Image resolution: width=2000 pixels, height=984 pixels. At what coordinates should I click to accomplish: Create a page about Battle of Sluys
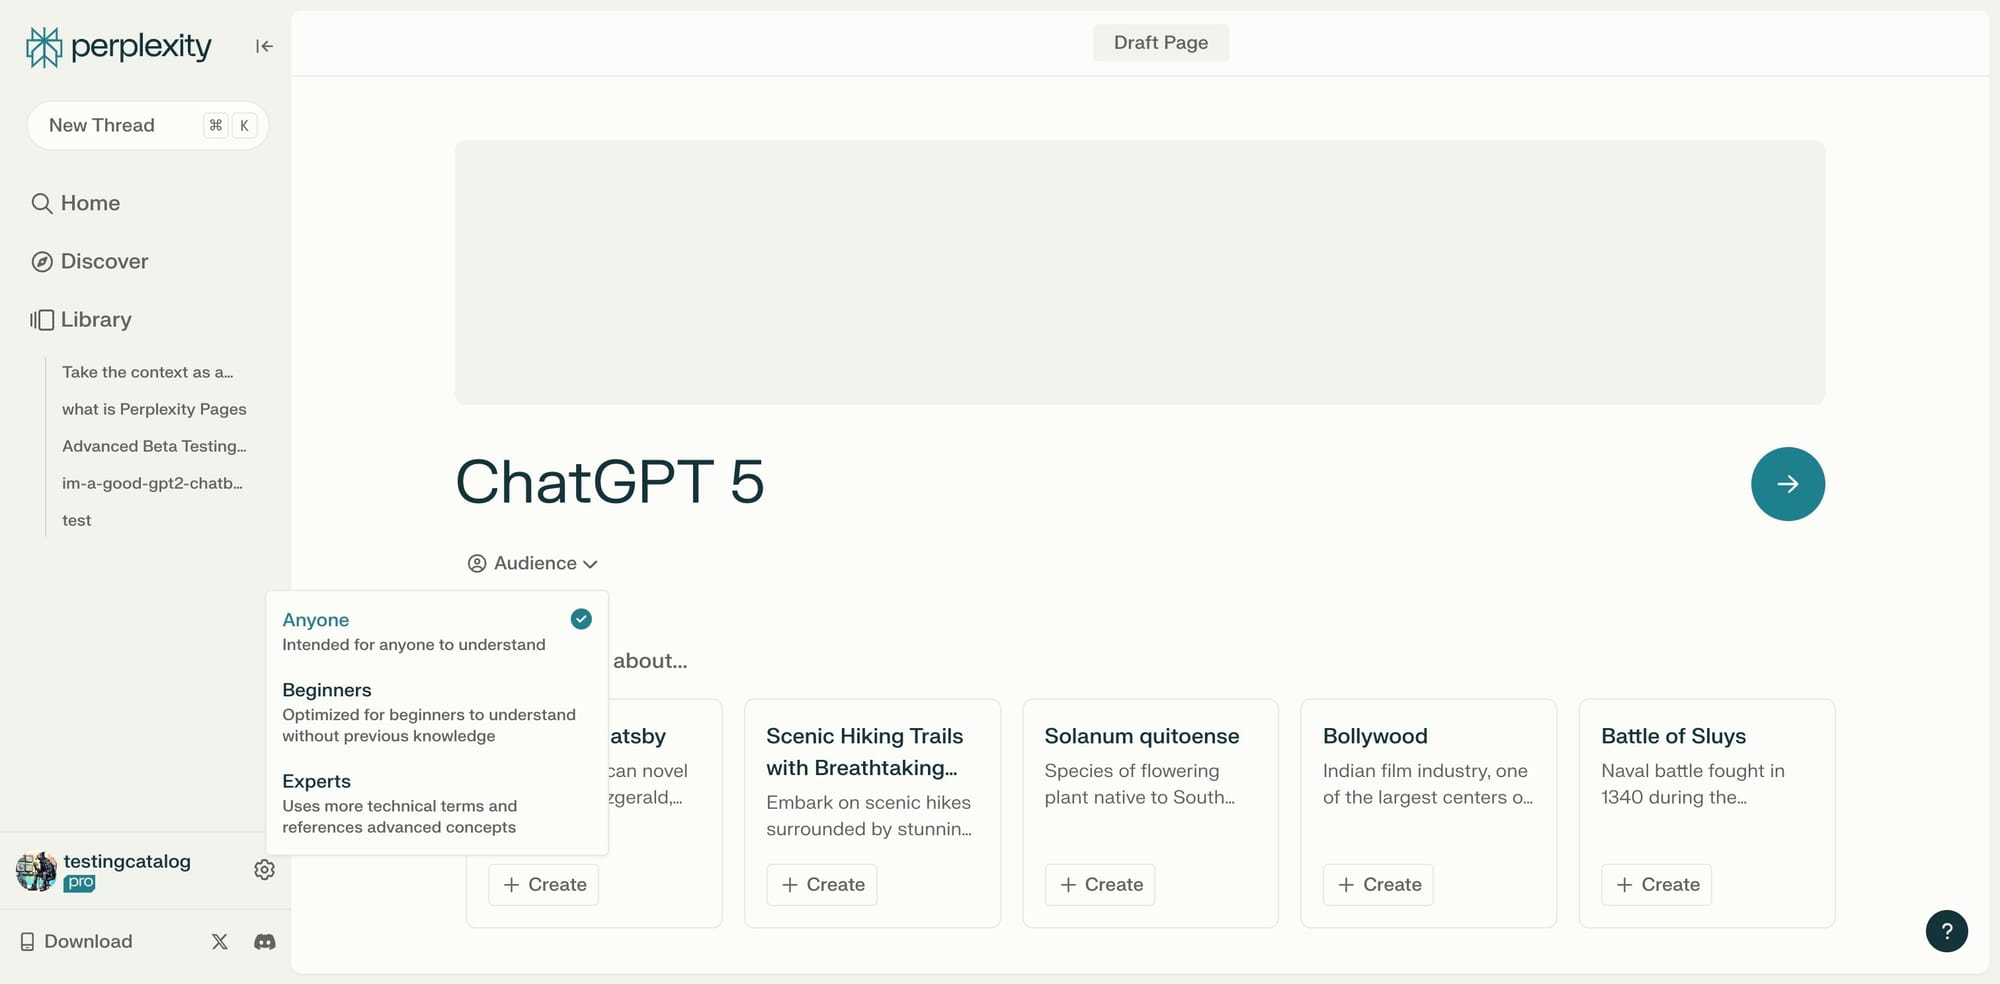pos(1656,884)
